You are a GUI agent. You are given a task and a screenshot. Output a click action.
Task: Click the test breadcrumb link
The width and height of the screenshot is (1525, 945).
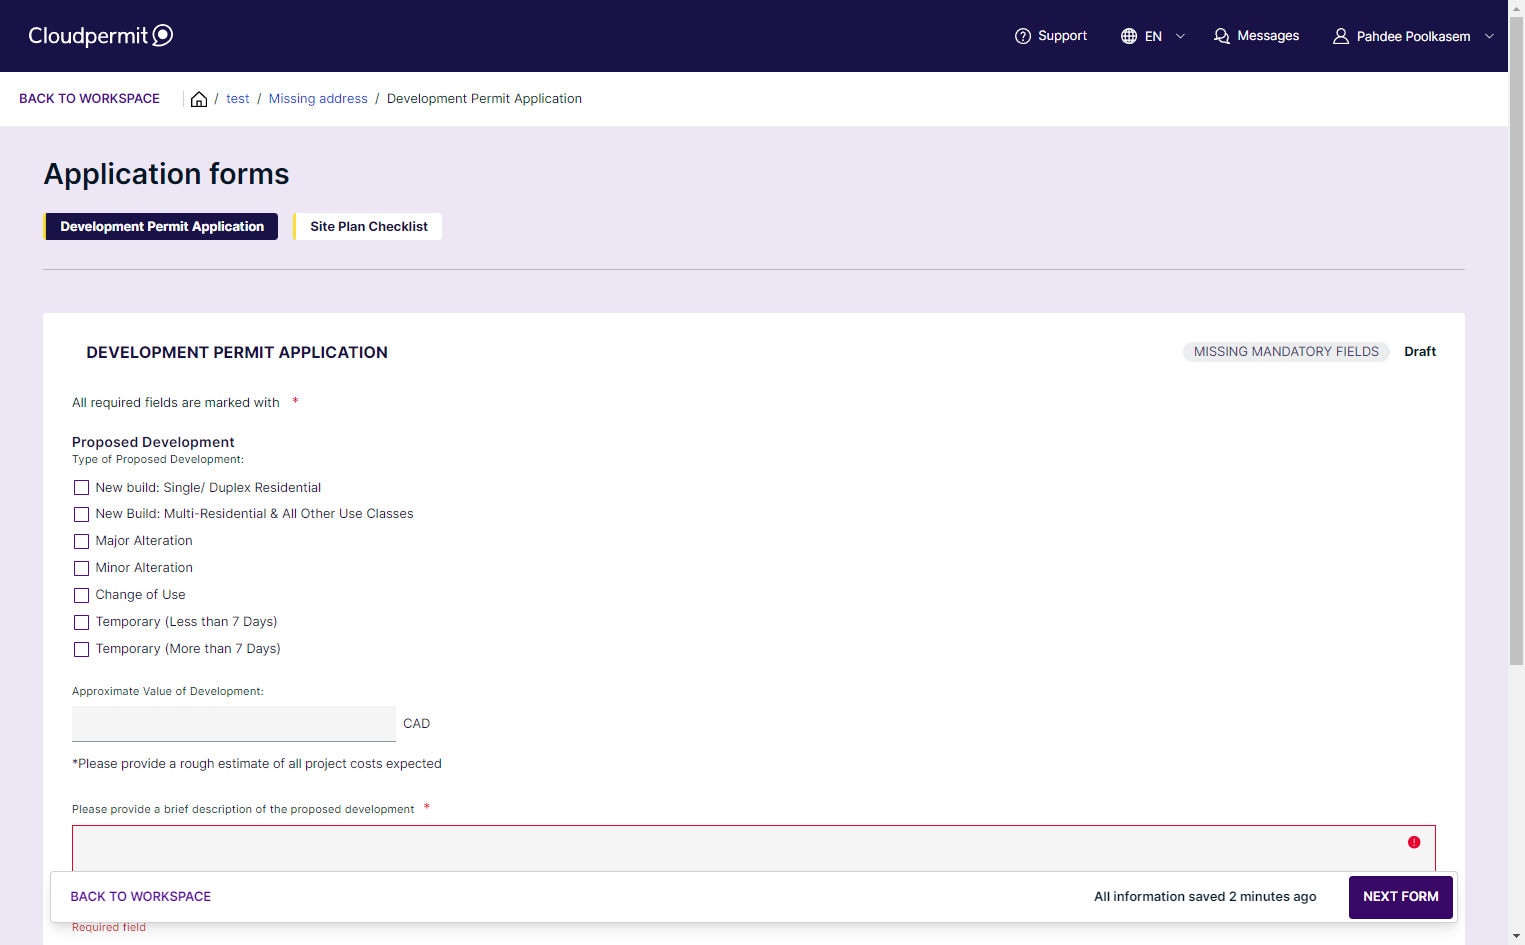coord(238,99)
